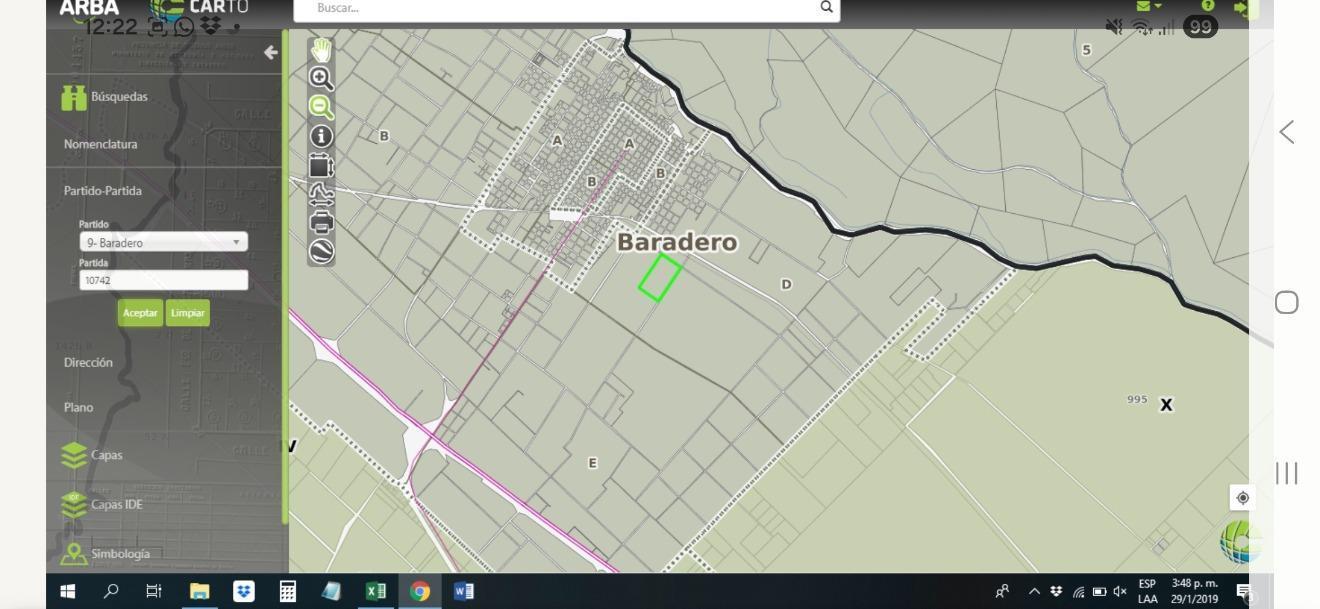This screenshot has width=1320, height=609.
Task: Click the sidebar green vertical scrollbar
Action: [285, 277]
